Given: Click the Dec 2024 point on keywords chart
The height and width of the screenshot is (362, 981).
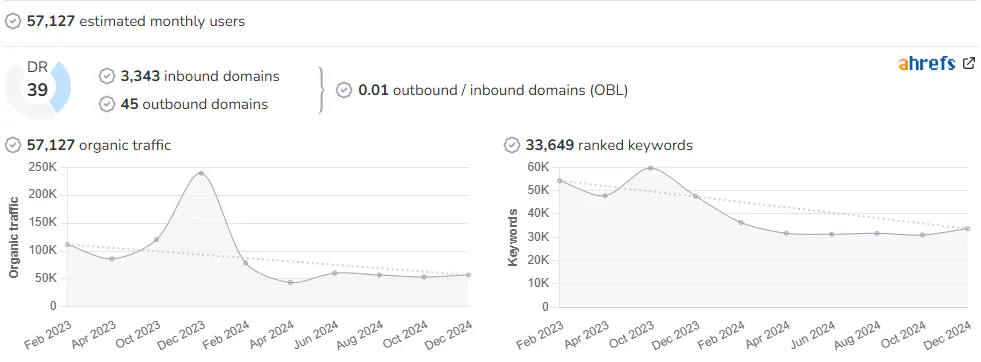Looking at the screenshot, I should coord(967,228).
